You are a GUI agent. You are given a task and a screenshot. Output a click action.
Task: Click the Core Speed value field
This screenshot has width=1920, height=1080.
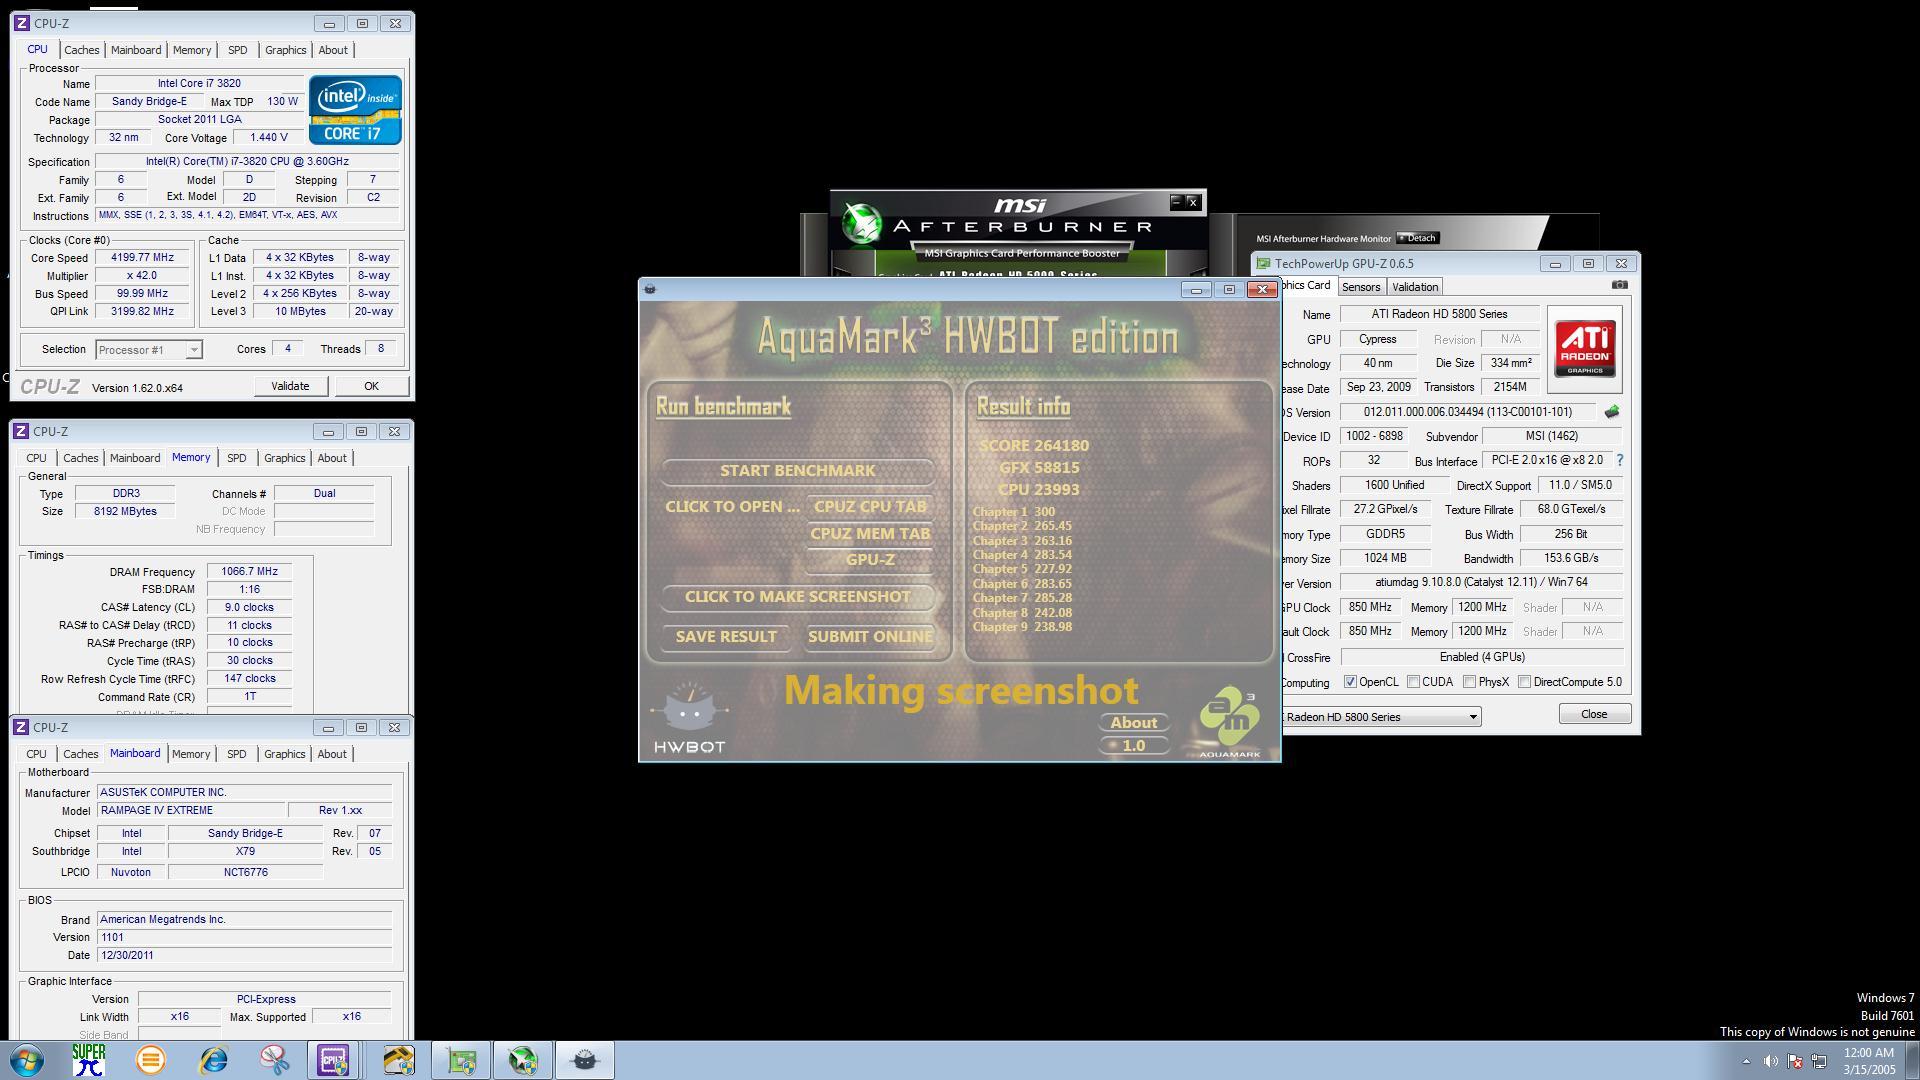tap(142, 257)
